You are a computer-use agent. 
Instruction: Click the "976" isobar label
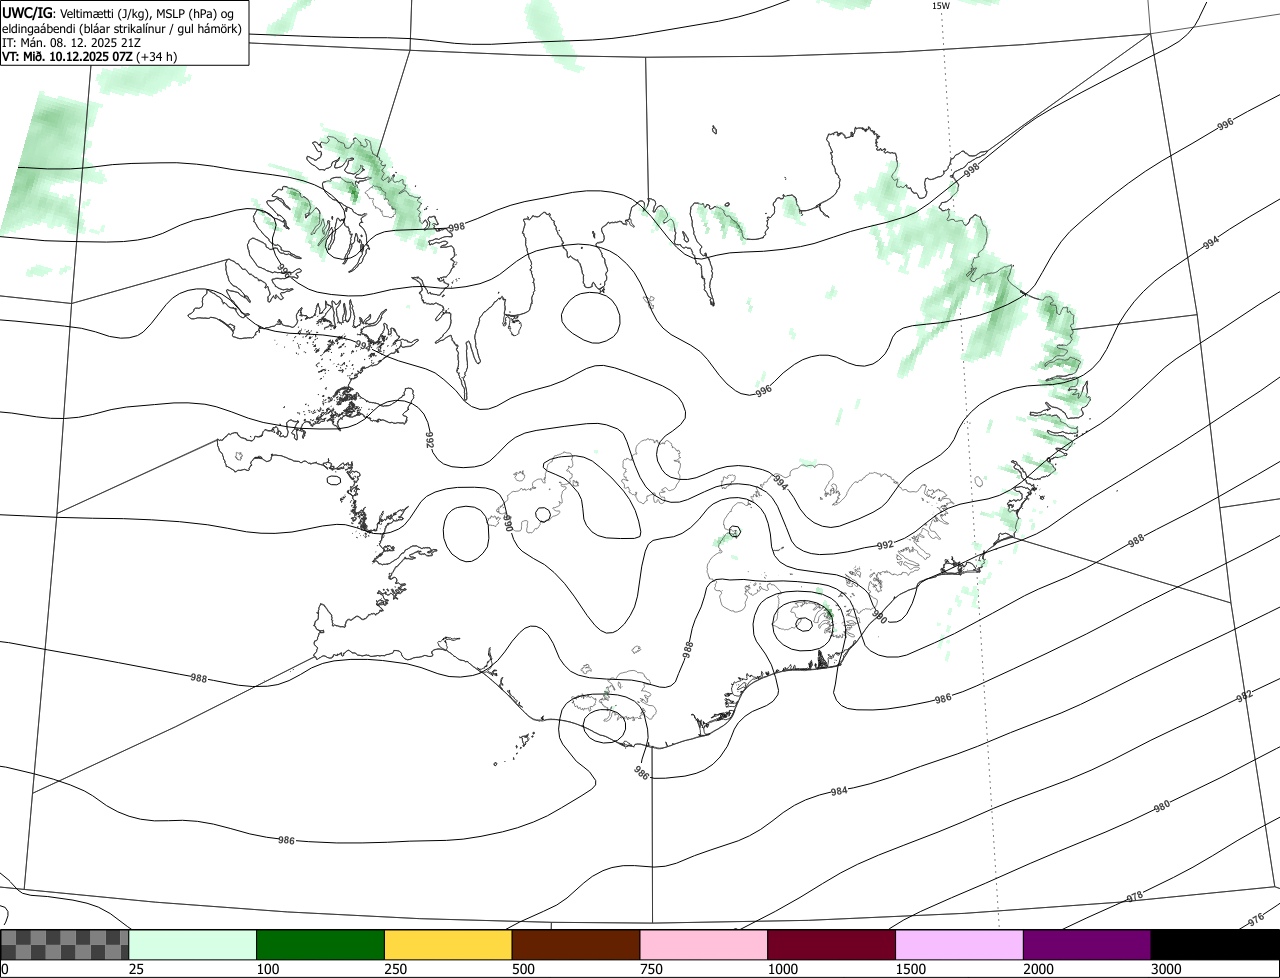pos(1256,920)
